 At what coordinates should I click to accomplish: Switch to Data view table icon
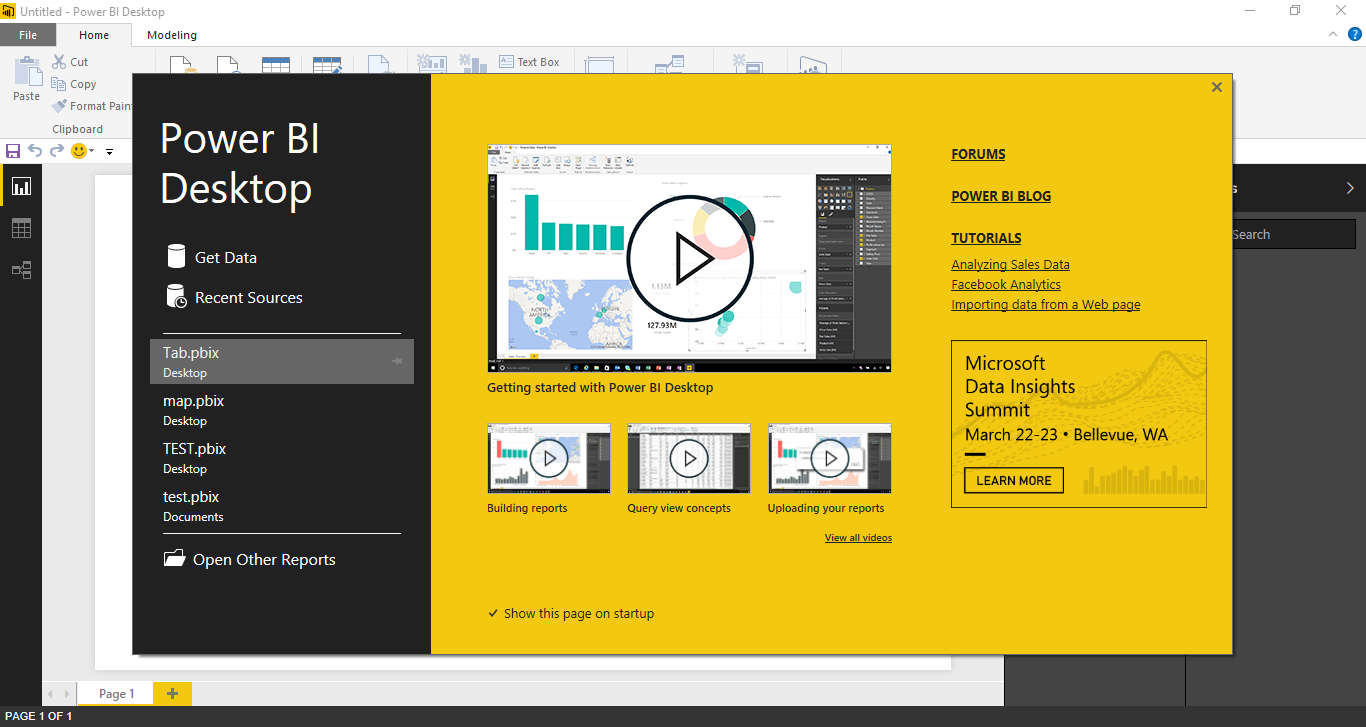21,228
